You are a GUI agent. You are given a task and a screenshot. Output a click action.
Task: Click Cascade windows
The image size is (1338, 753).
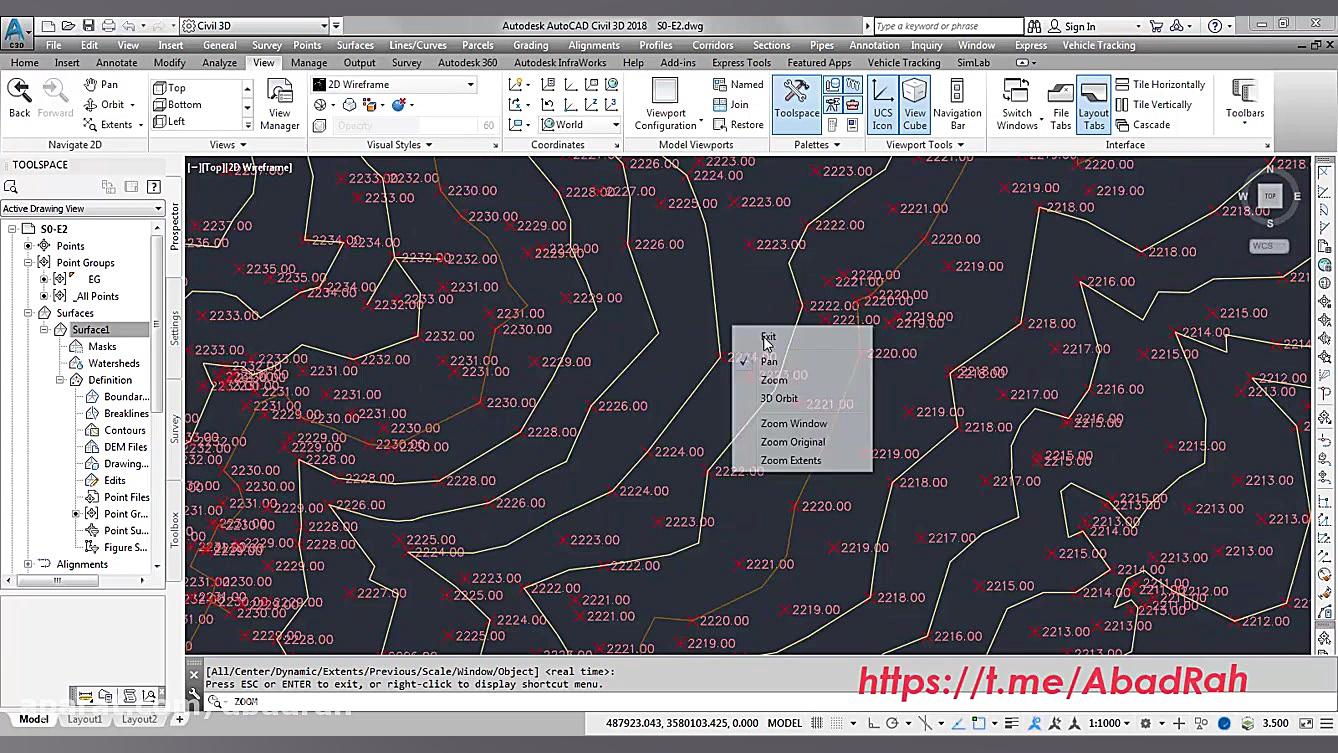pos(1142,125)
